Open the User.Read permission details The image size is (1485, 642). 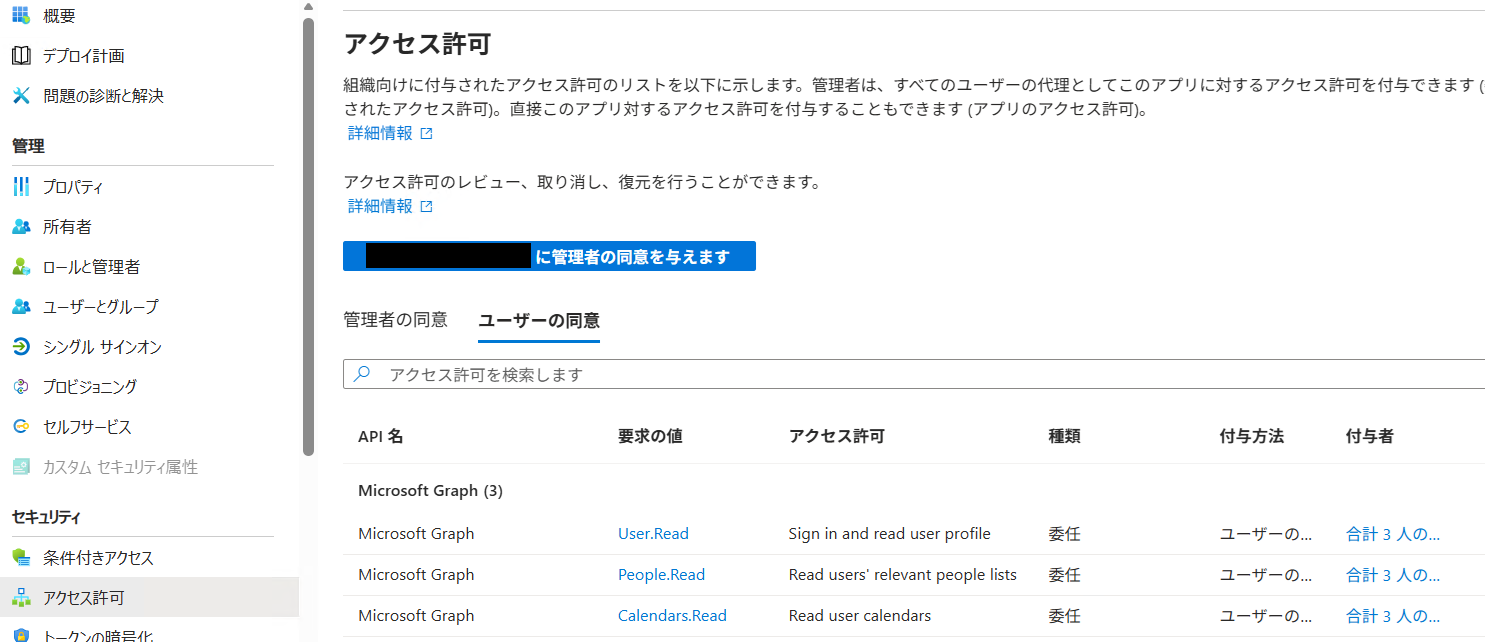click(653, 533)
